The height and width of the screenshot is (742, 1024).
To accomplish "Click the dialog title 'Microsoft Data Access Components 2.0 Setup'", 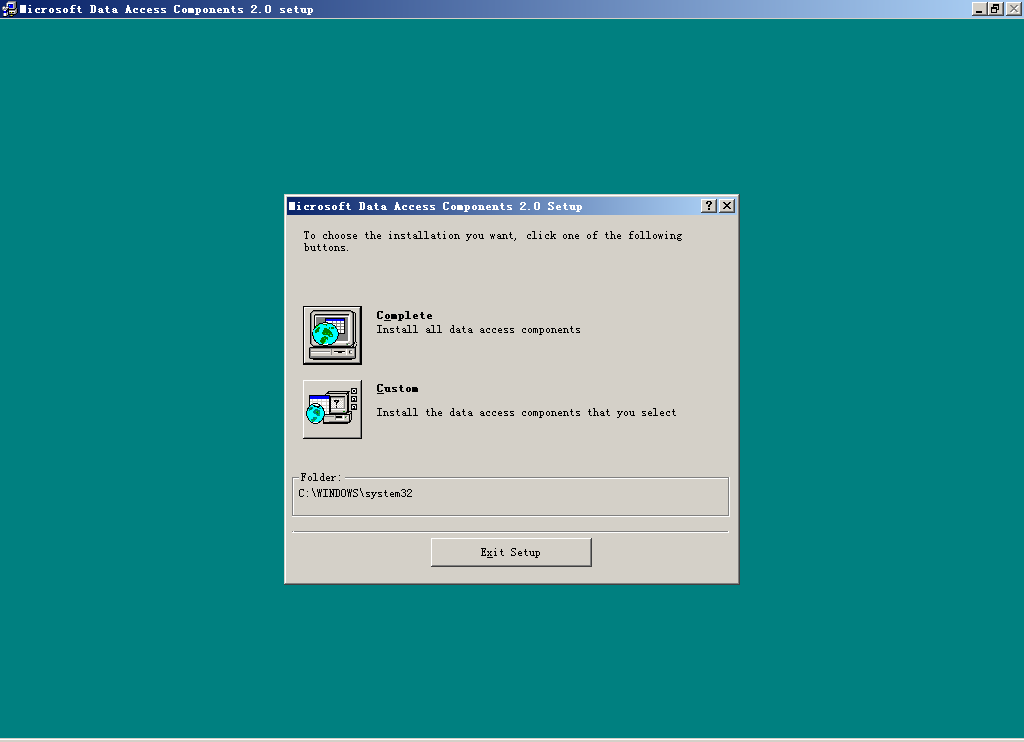I will (436, 206).
